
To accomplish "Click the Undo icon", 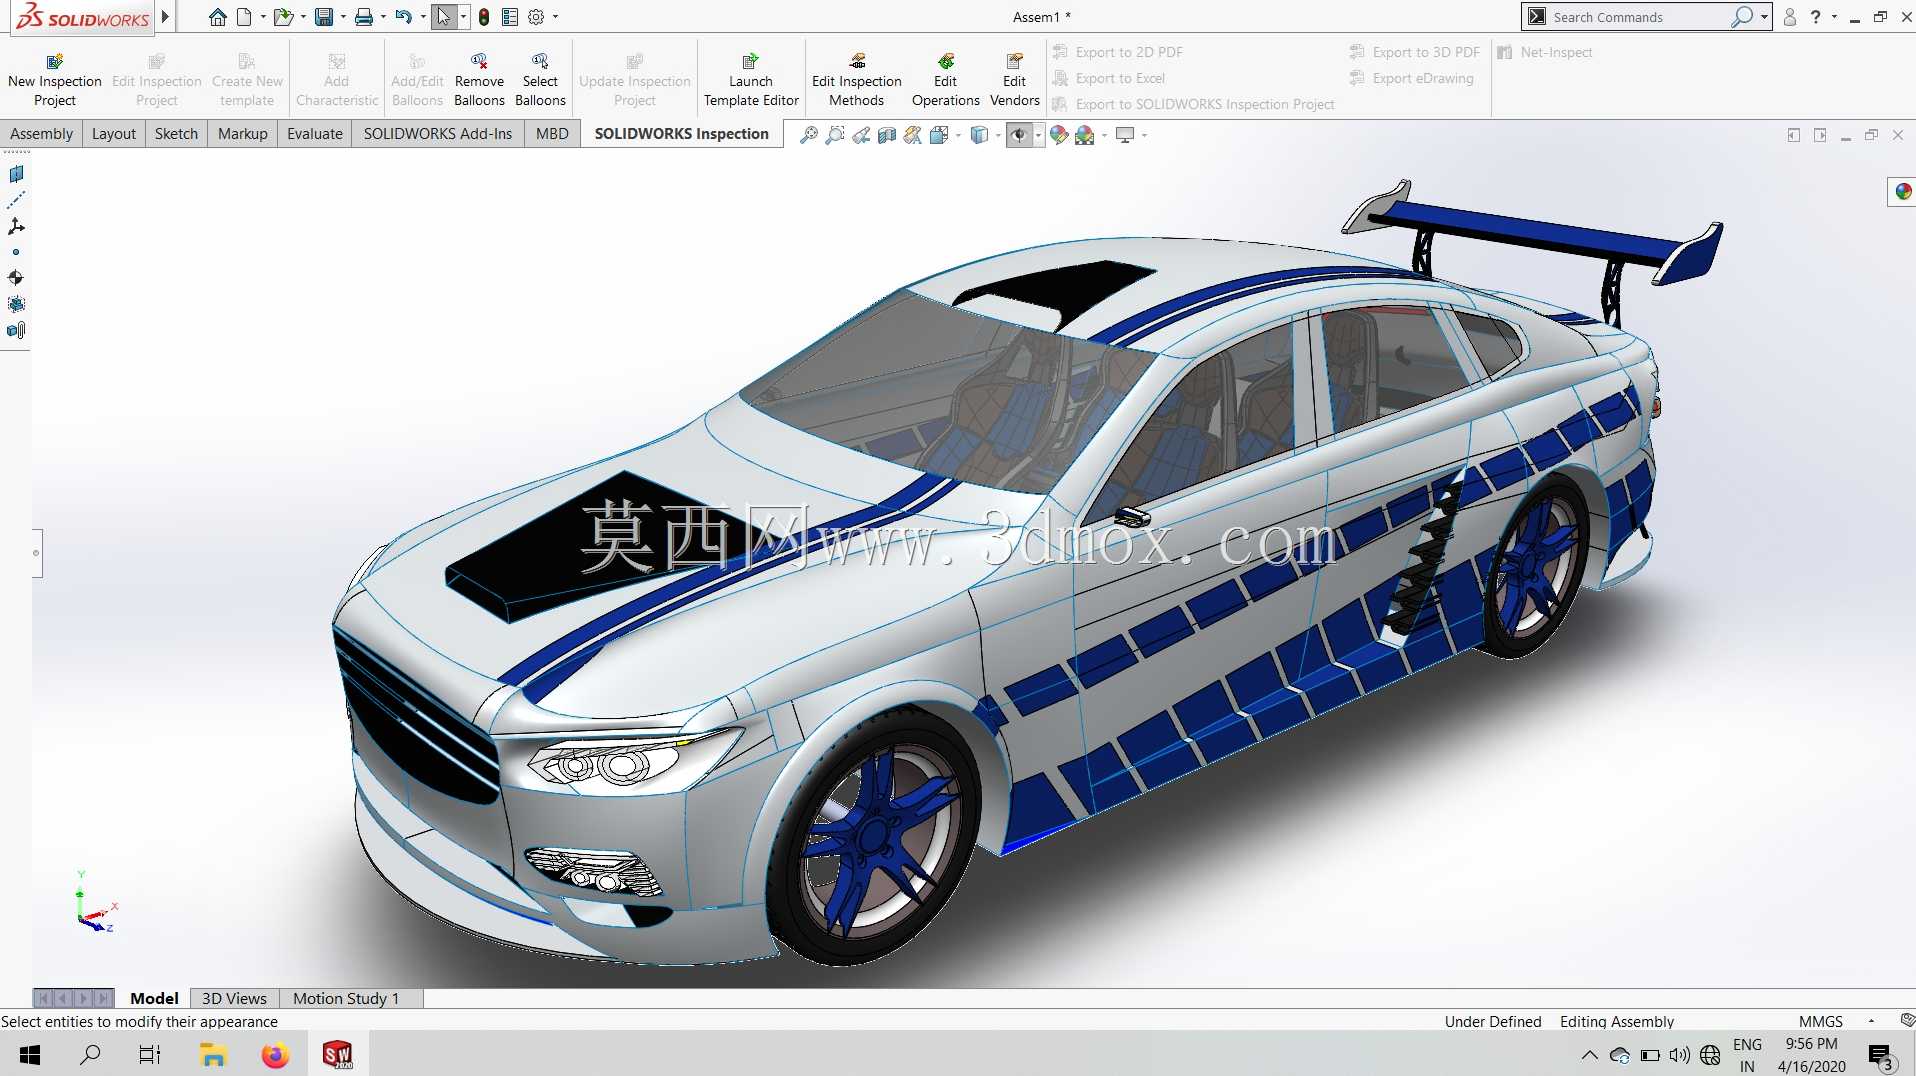I will 403,17.
